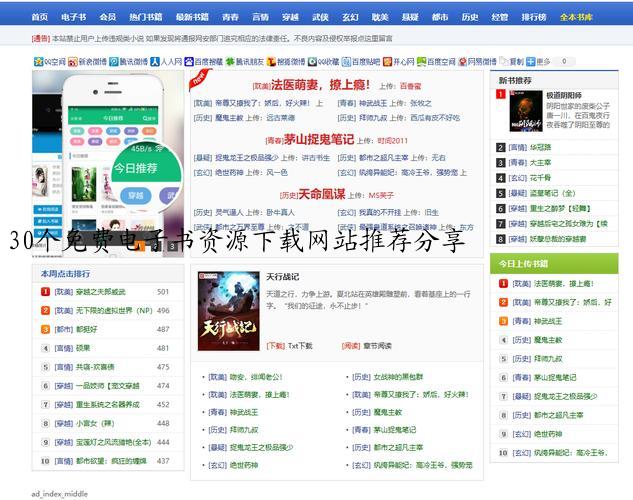The height and width of the screenshot is (500, 633).
Task: Open 神武战王 uploaded by 张牧之
Action: point(373,103)
